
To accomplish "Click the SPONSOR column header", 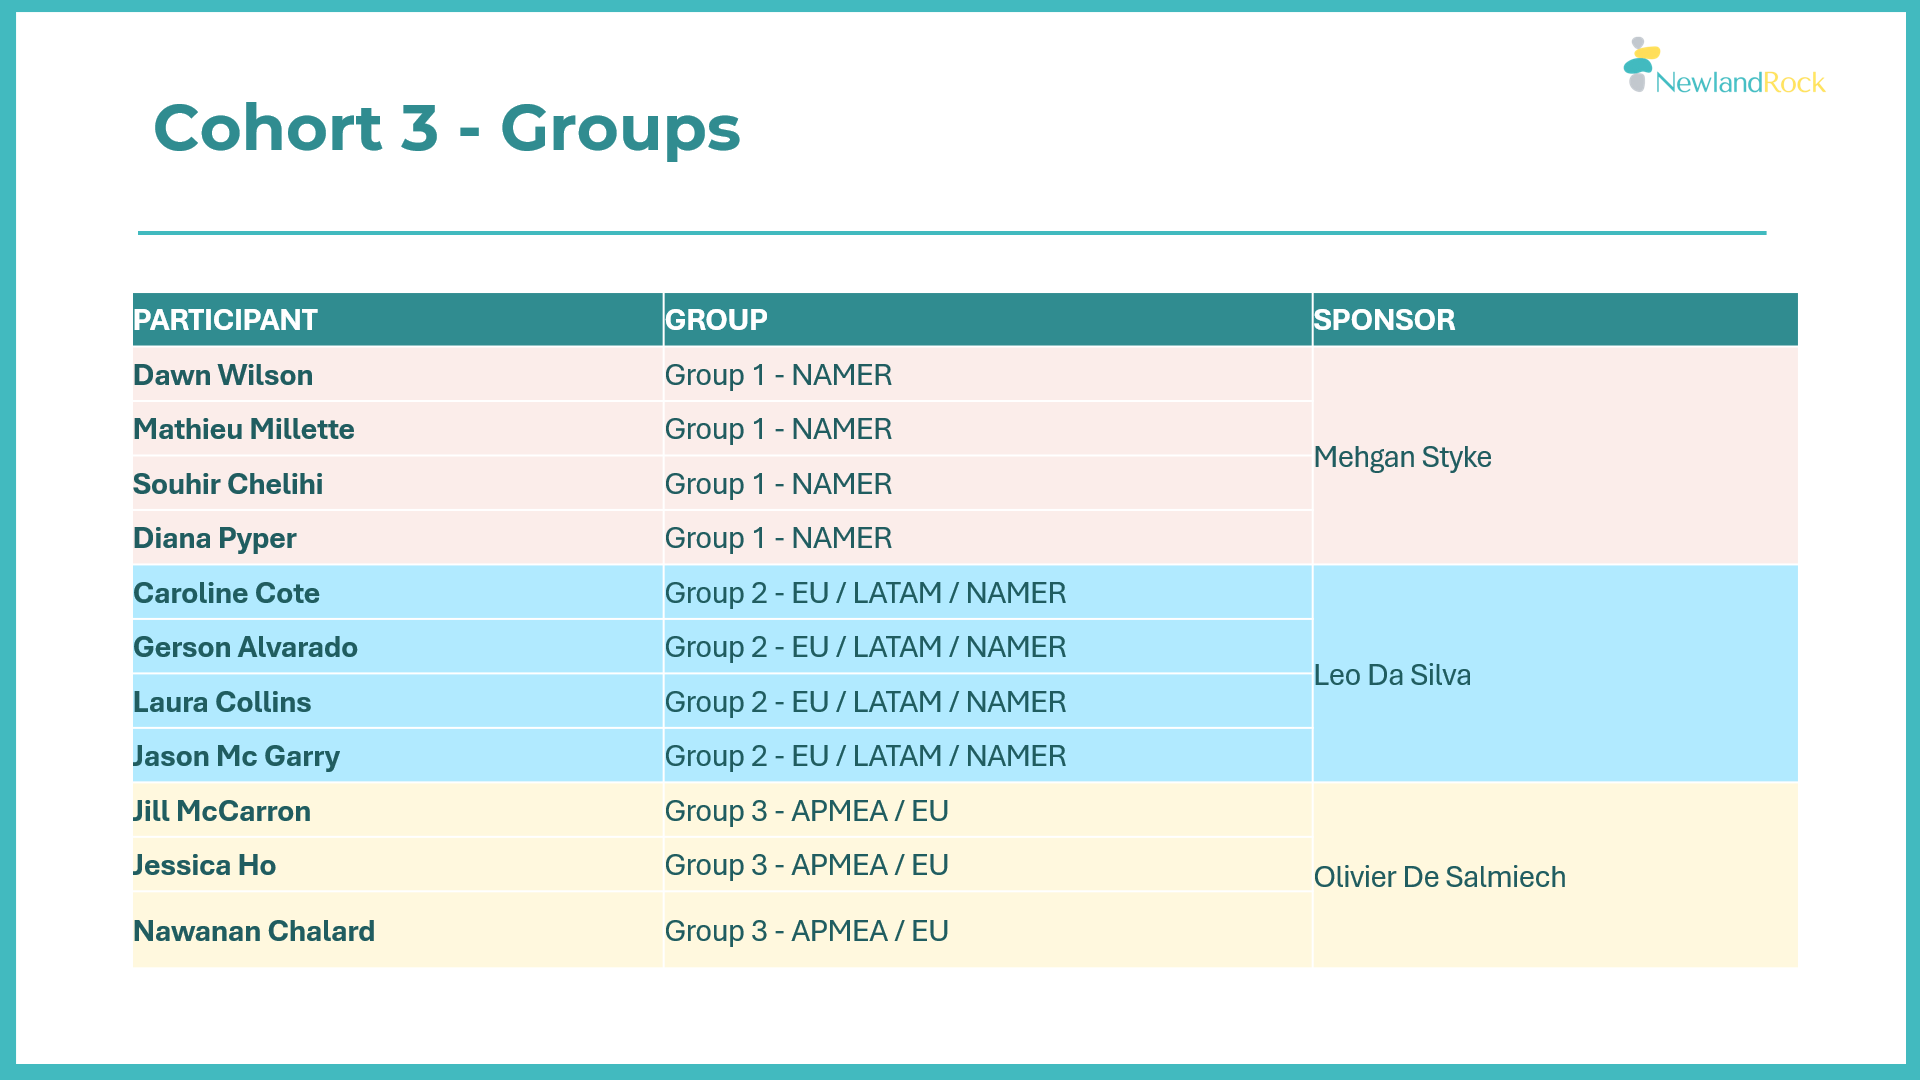I will (1555, 320).
